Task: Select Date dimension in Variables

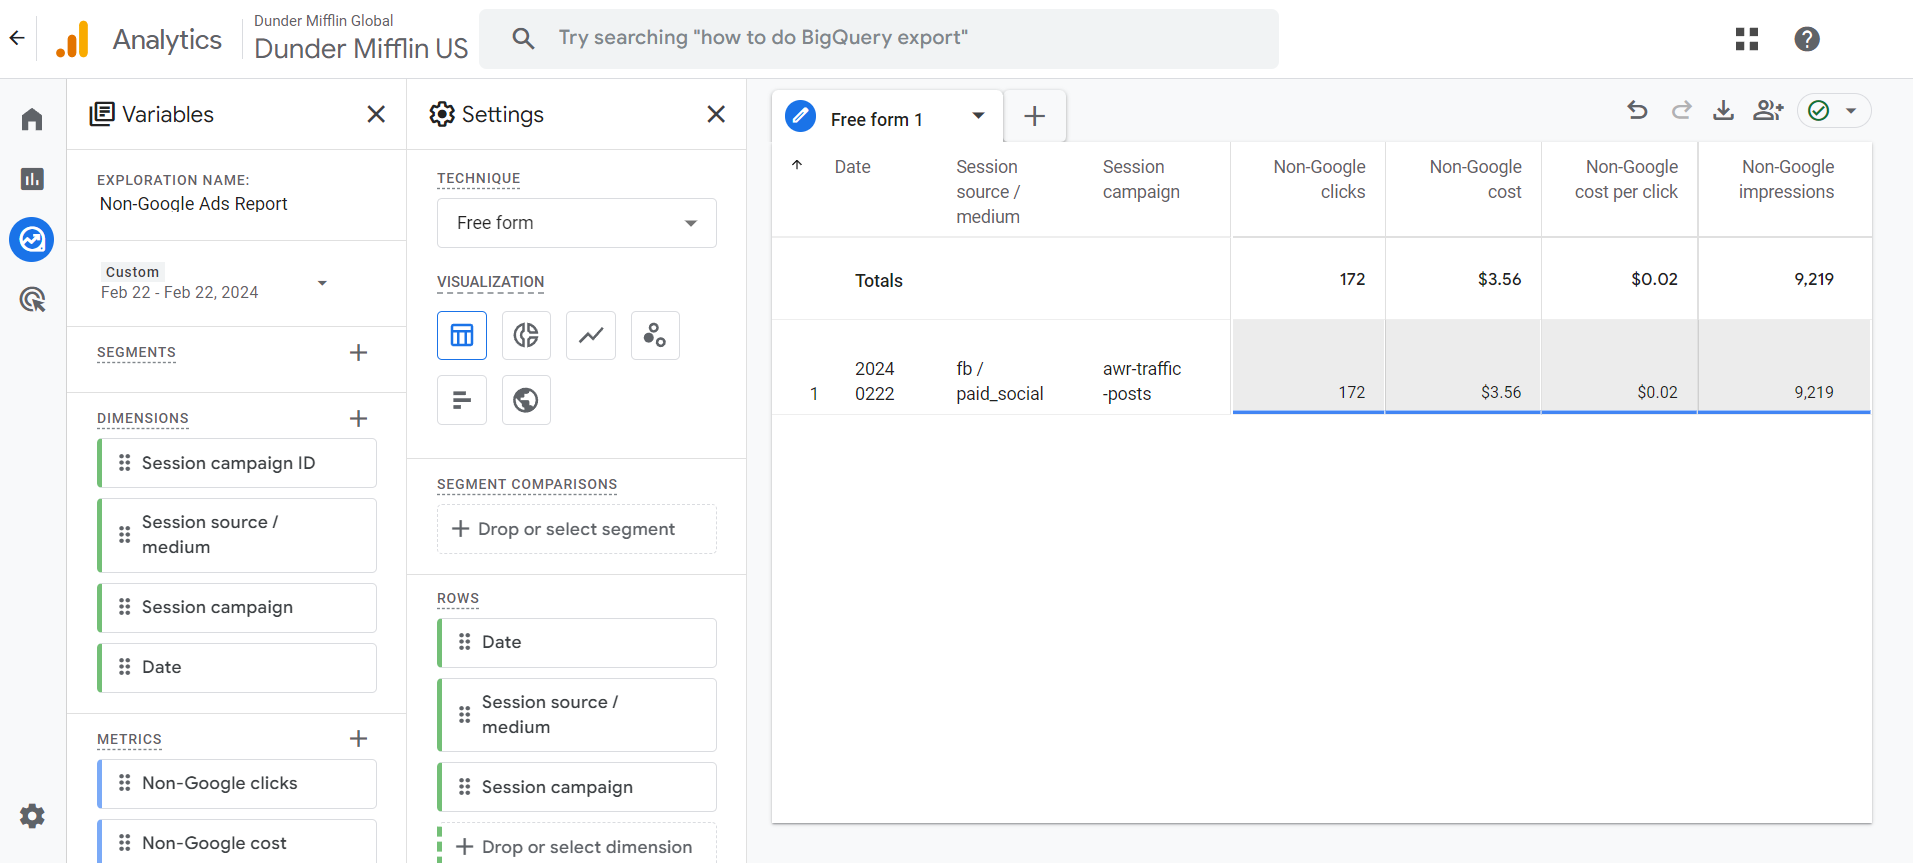Action: pos(237,667)
